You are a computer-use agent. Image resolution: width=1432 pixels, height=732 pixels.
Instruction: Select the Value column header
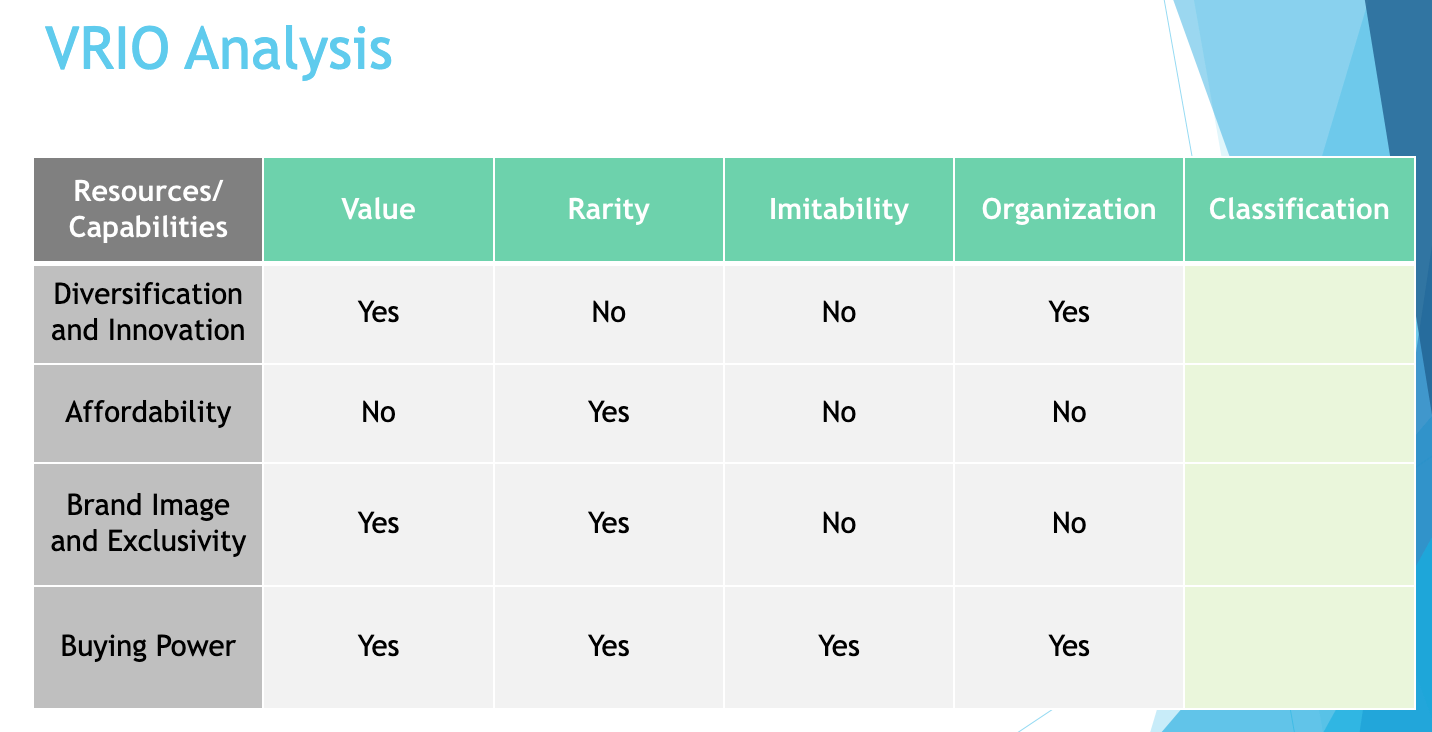point(378,209)
